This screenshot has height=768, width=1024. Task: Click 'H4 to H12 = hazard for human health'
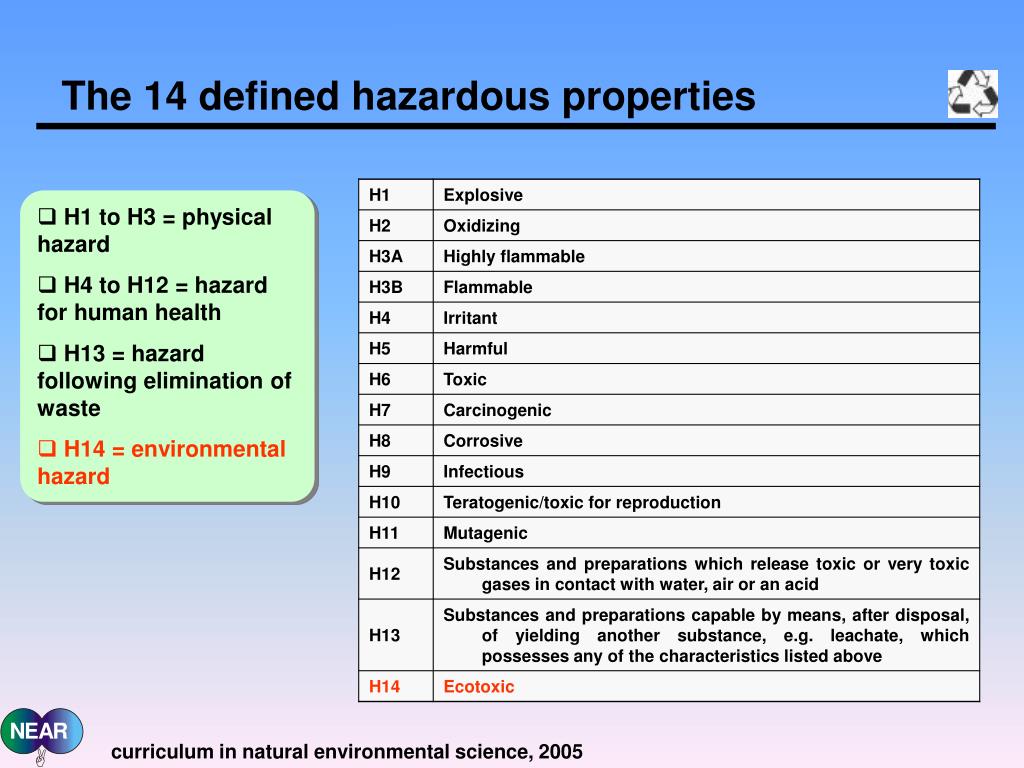point(153,298)
